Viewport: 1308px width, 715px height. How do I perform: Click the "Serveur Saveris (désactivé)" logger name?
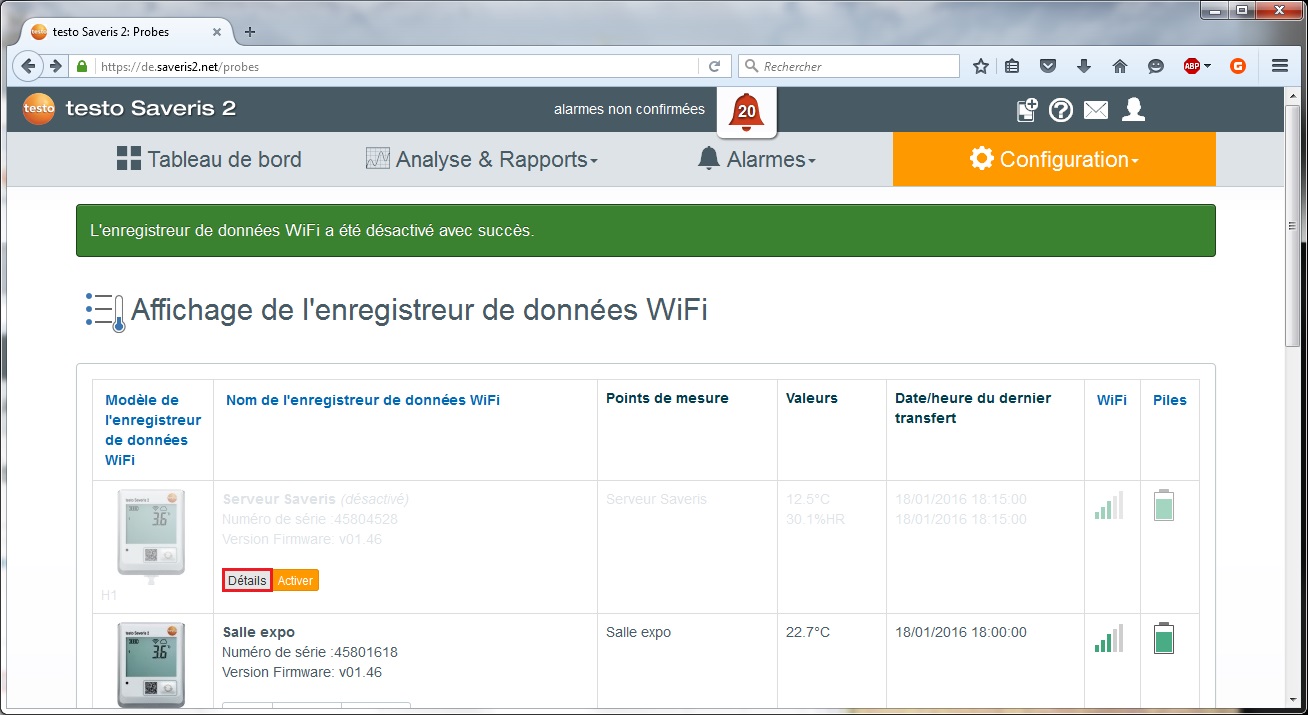(316, 499)
